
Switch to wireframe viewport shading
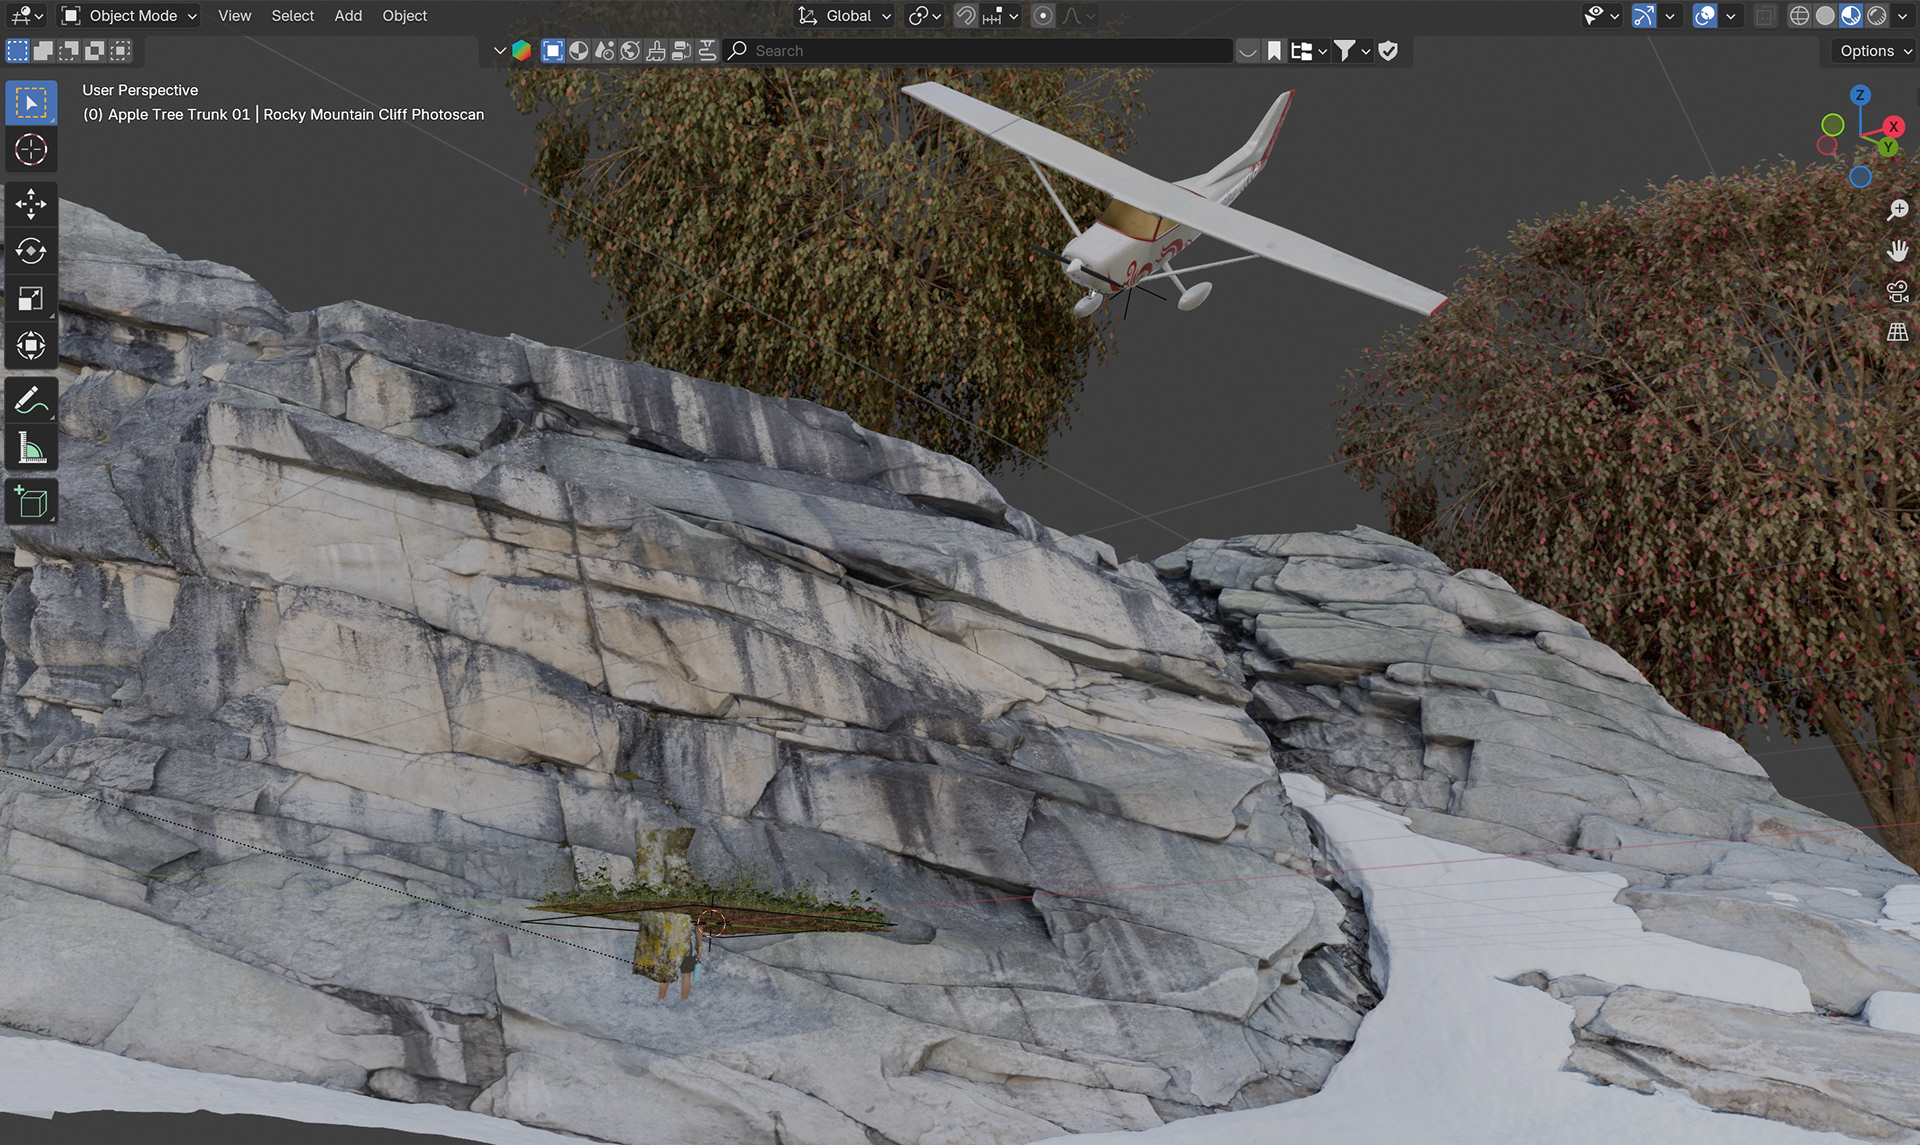(x=1799, y=16)
